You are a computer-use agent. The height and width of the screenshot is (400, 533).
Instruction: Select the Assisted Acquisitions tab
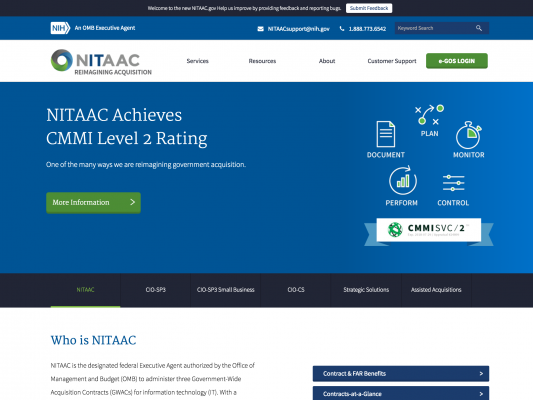point(436,290)
